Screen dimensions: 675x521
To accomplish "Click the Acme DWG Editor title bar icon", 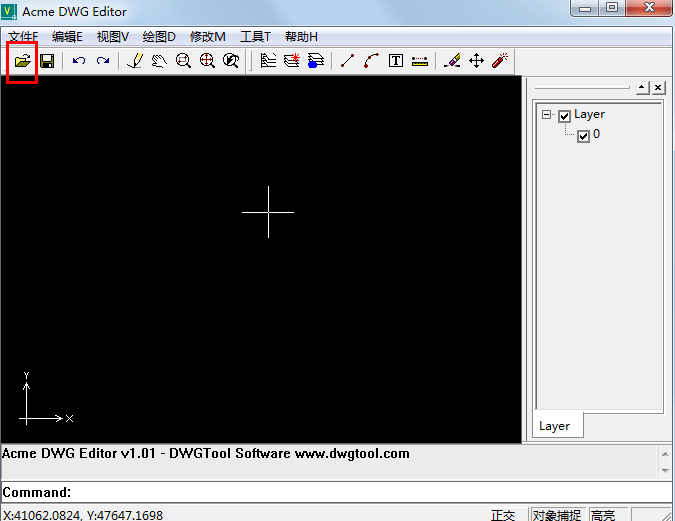I will tap(9, 11).
